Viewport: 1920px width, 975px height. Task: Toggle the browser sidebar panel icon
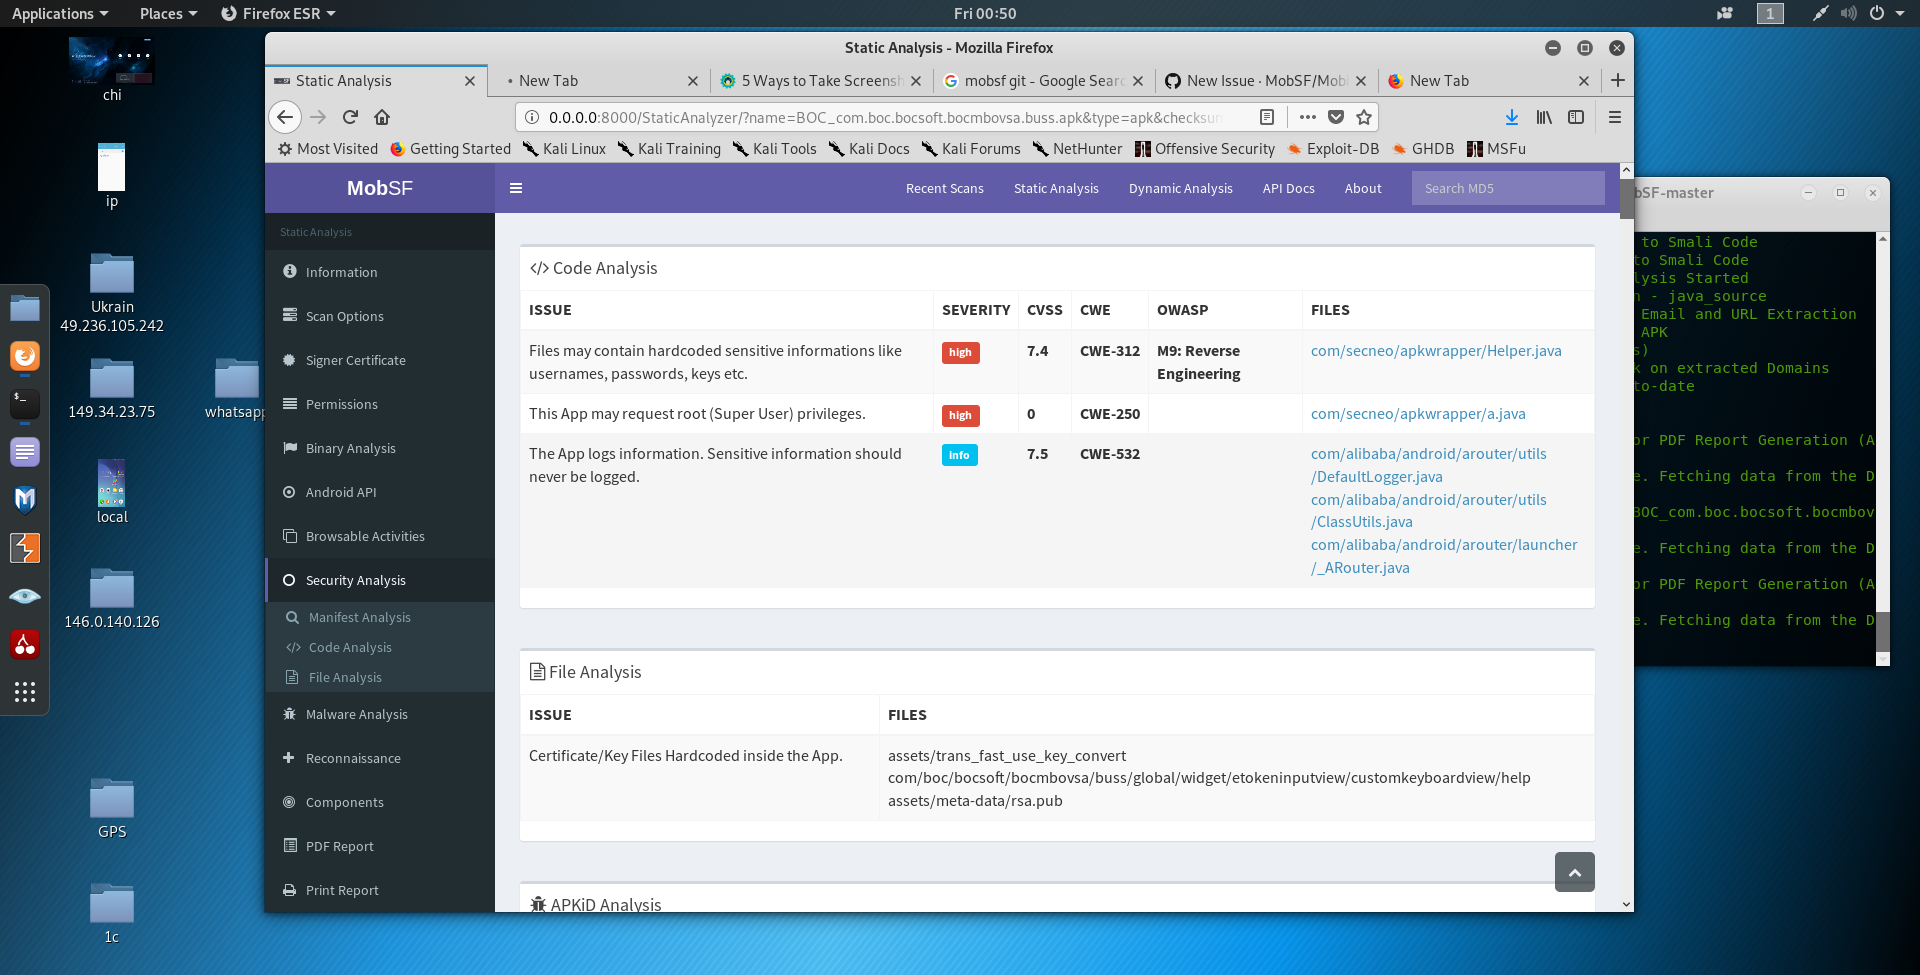(x=1577, y=117)
